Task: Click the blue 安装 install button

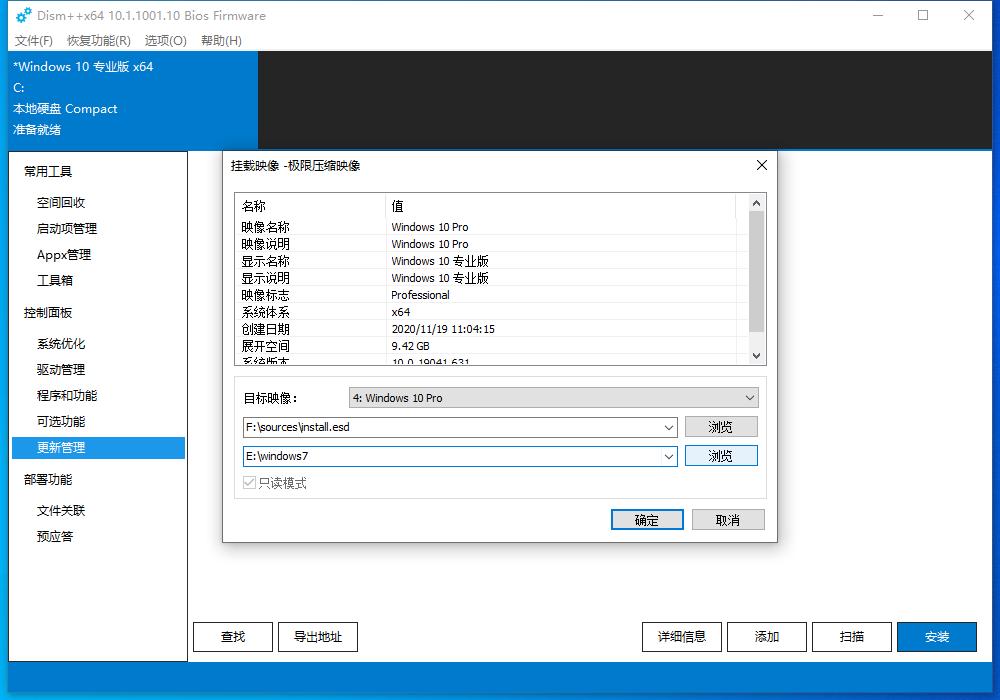Action: coord(936,636)
